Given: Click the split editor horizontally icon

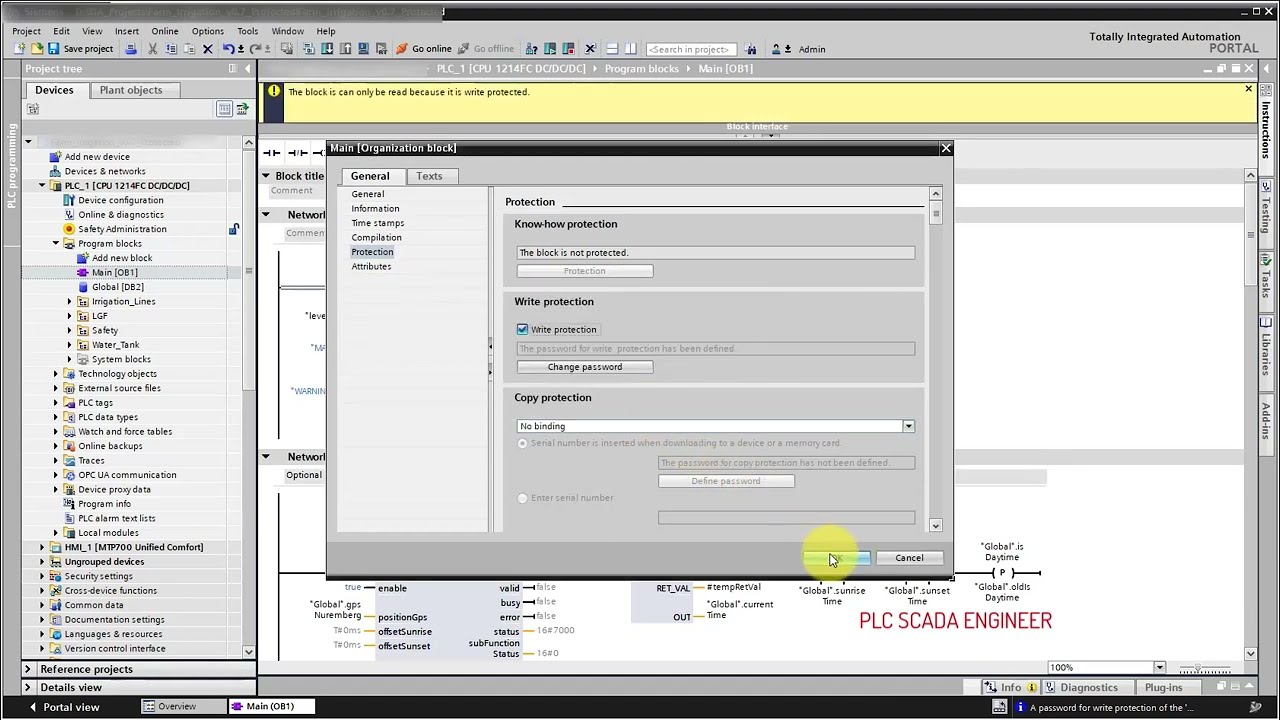Looking at the screenshot, I should (x=610, y=49).
